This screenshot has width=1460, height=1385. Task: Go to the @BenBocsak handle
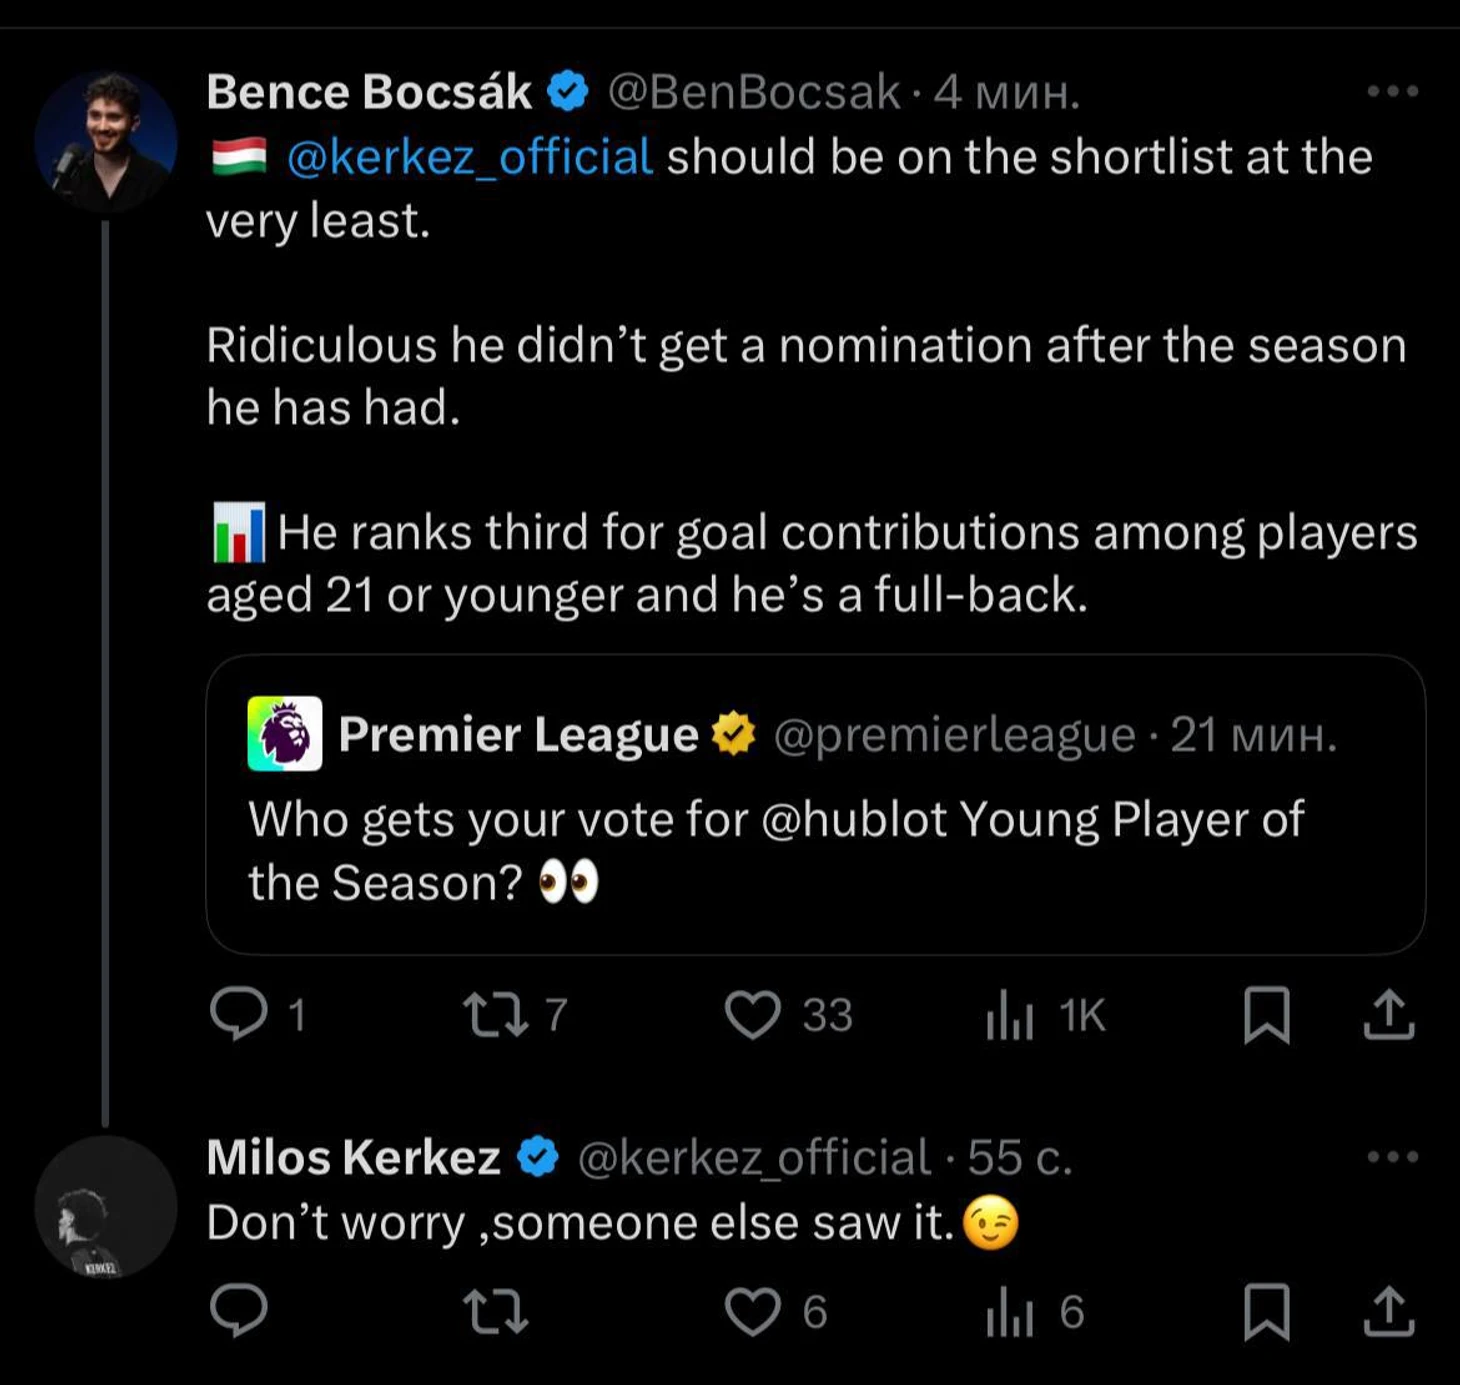pos(753,93)
